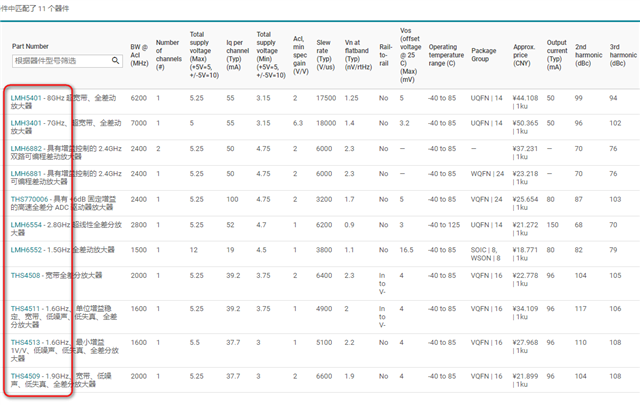Image resolution: width=640 pixels, height=405 pixels.
Task: Sort by Number of channels column header
Action: coord(169,55)
